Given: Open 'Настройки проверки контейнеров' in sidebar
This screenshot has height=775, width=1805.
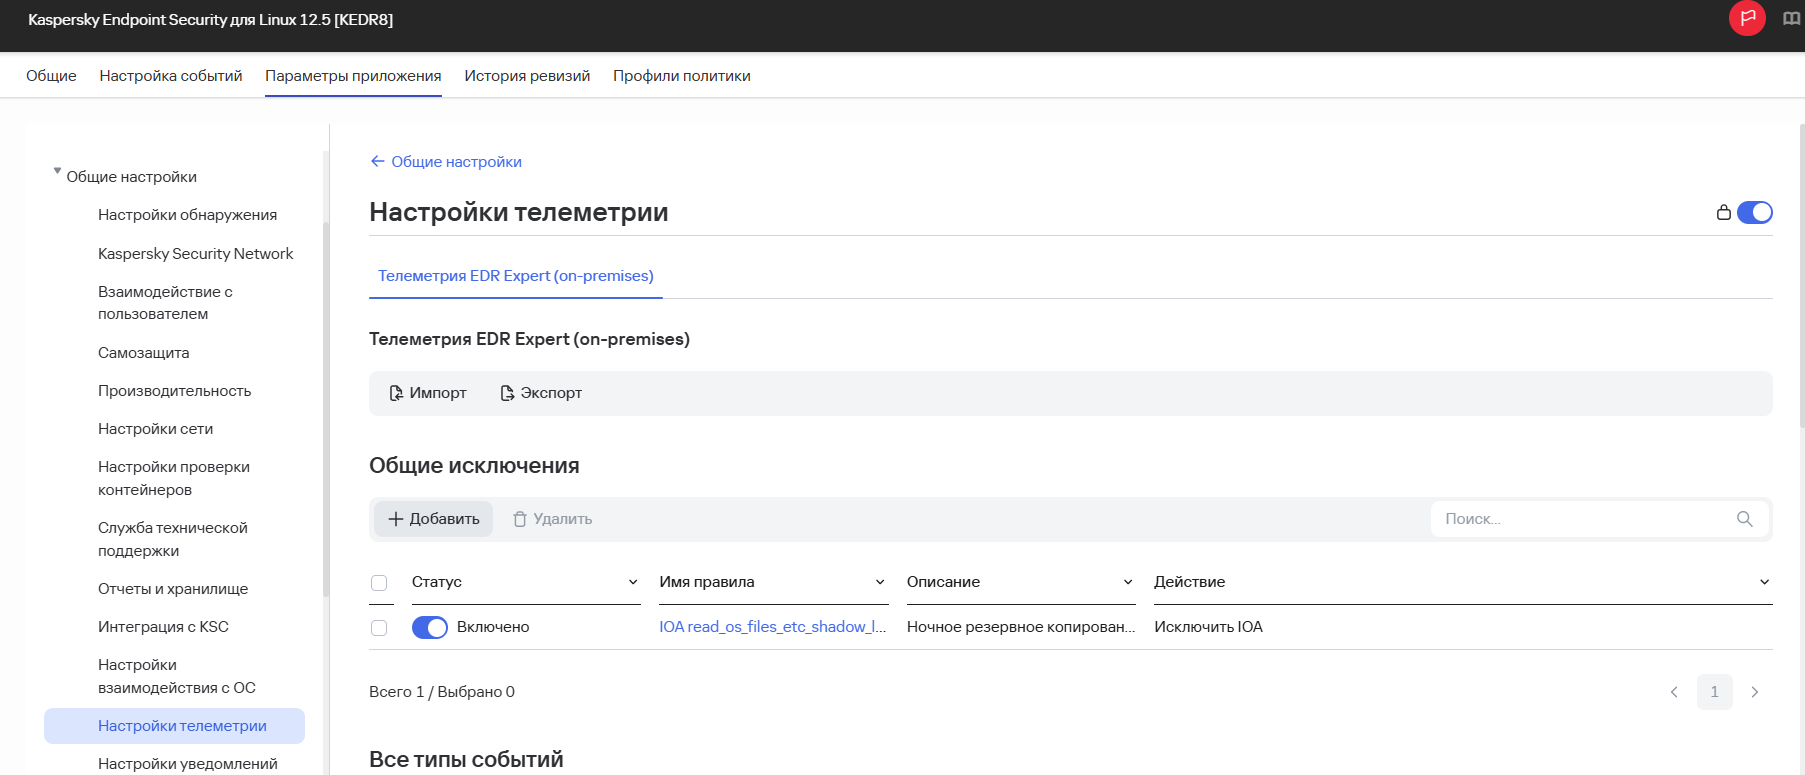Looking at the screenshot, I should click(x=174, y=478).
